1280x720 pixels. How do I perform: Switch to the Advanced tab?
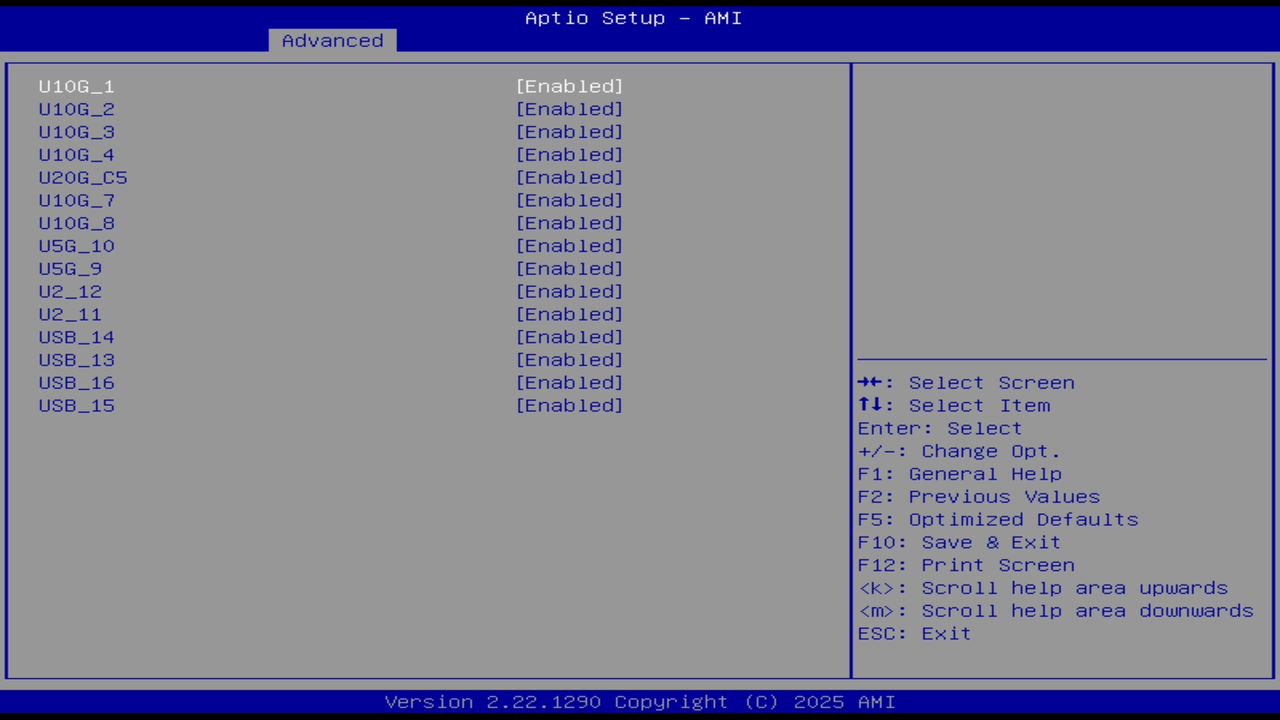pos(332,40)
